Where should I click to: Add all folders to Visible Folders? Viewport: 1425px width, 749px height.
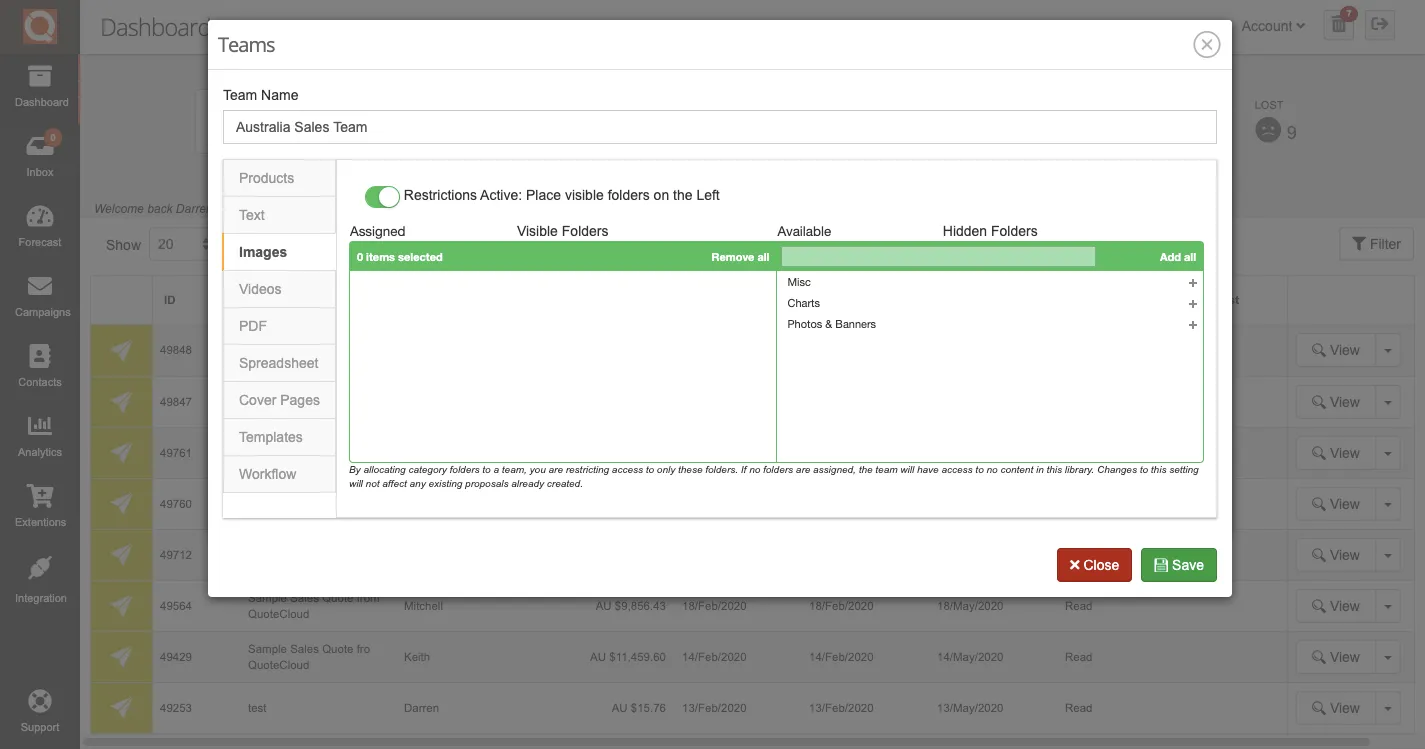[x=1177, y=257]
